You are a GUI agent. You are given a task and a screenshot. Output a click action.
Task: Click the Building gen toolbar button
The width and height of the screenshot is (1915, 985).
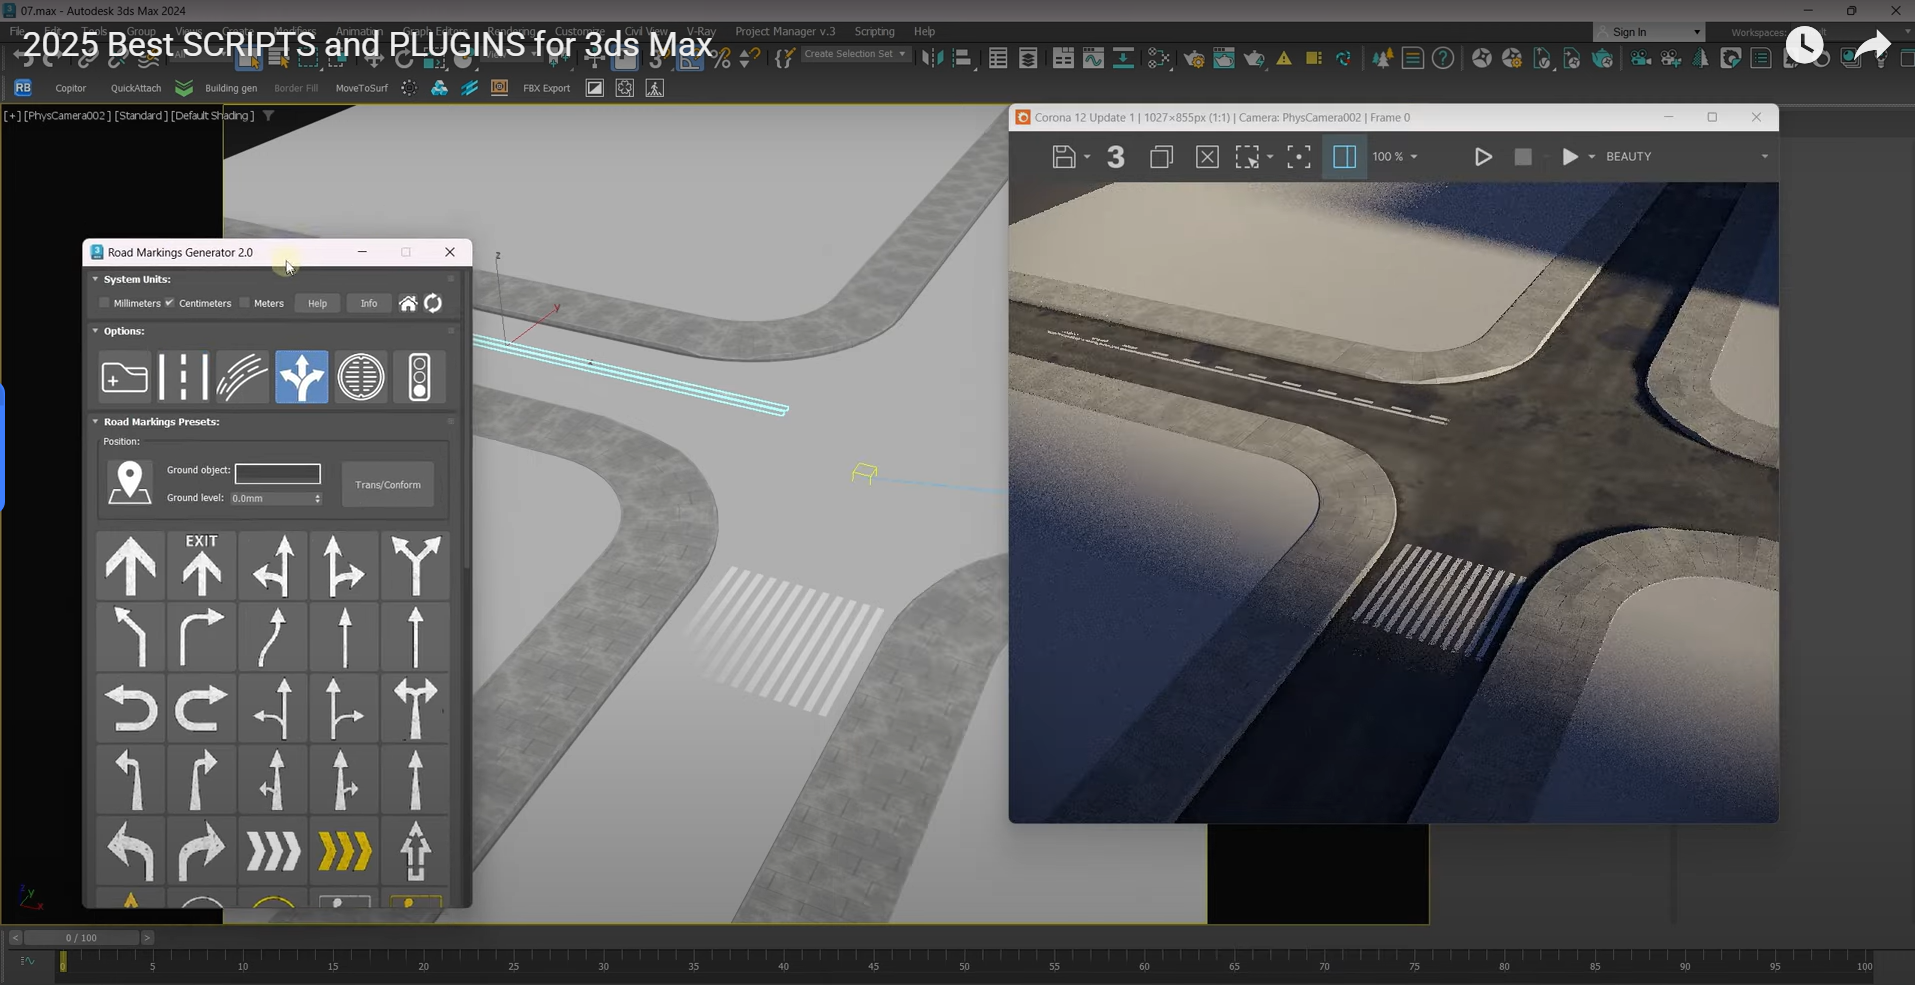click(x=231, y=88)
